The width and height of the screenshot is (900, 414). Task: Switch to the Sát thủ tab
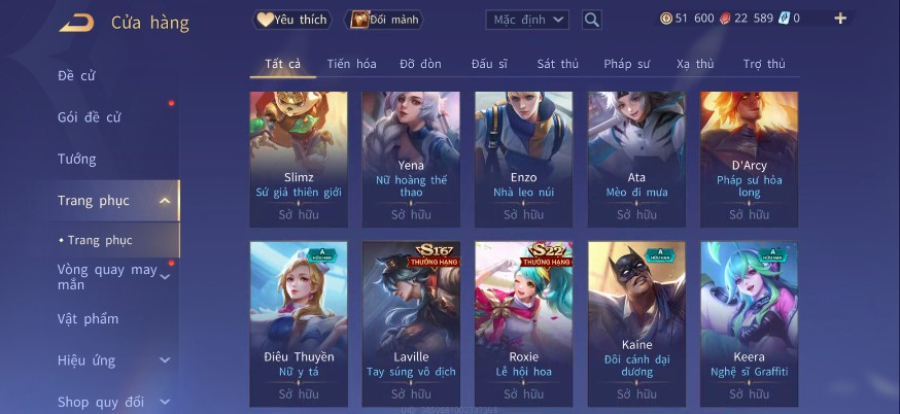pos(557,64)
